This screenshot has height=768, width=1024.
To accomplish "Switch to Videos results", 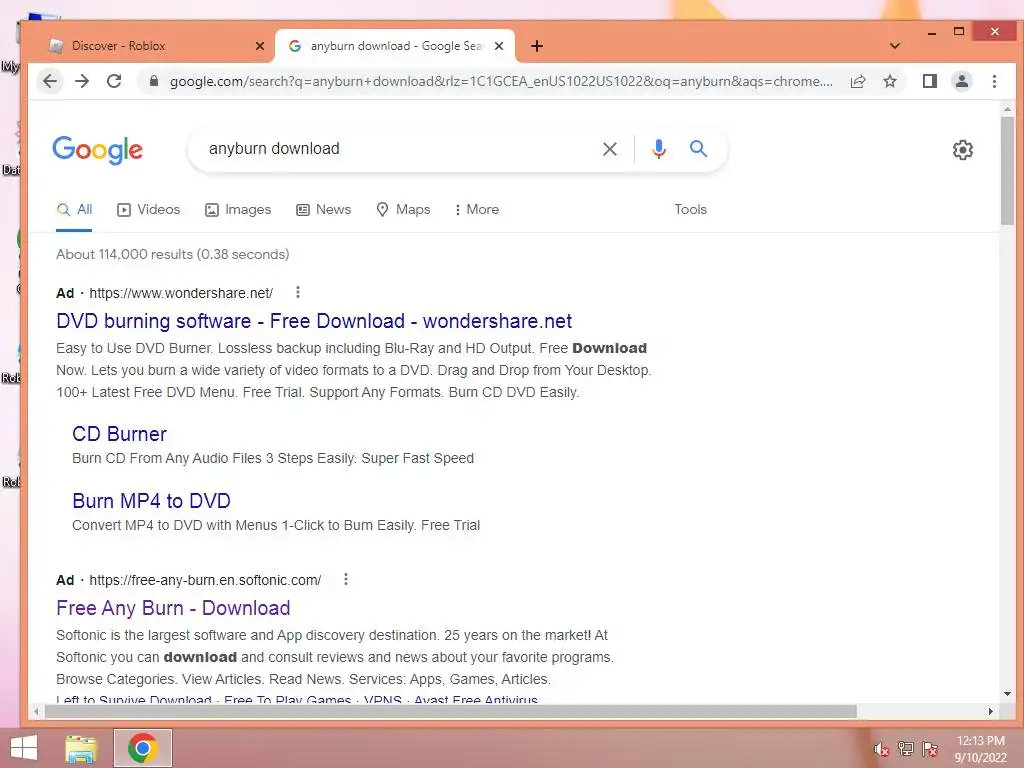I will pyautogui.click(x=148, y=210).
